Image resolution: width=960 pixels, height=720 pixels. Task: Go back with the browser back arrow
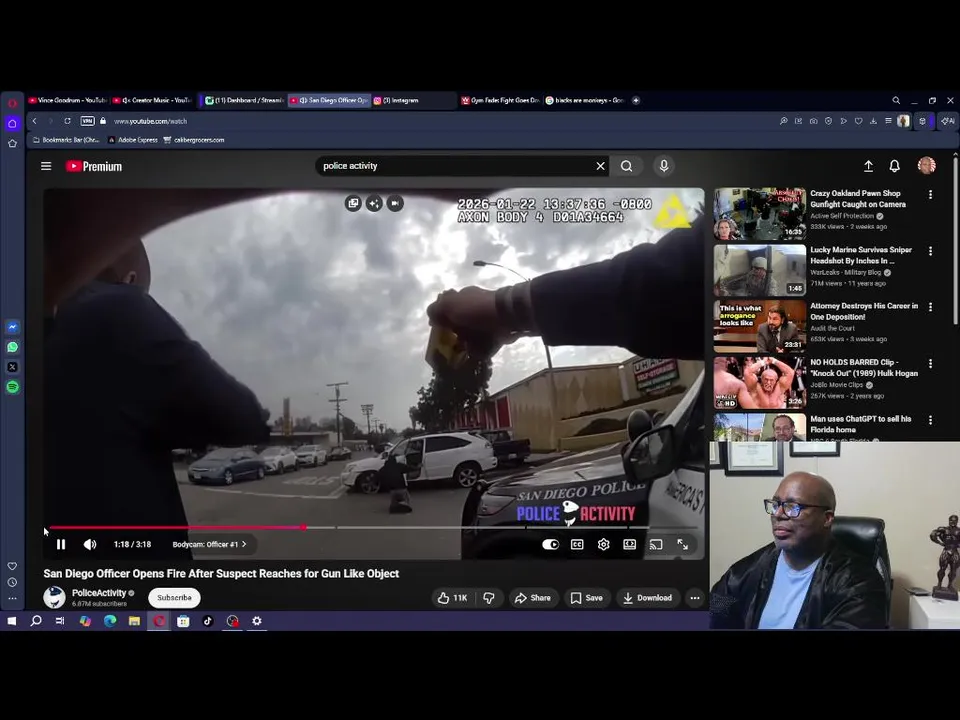35,121
